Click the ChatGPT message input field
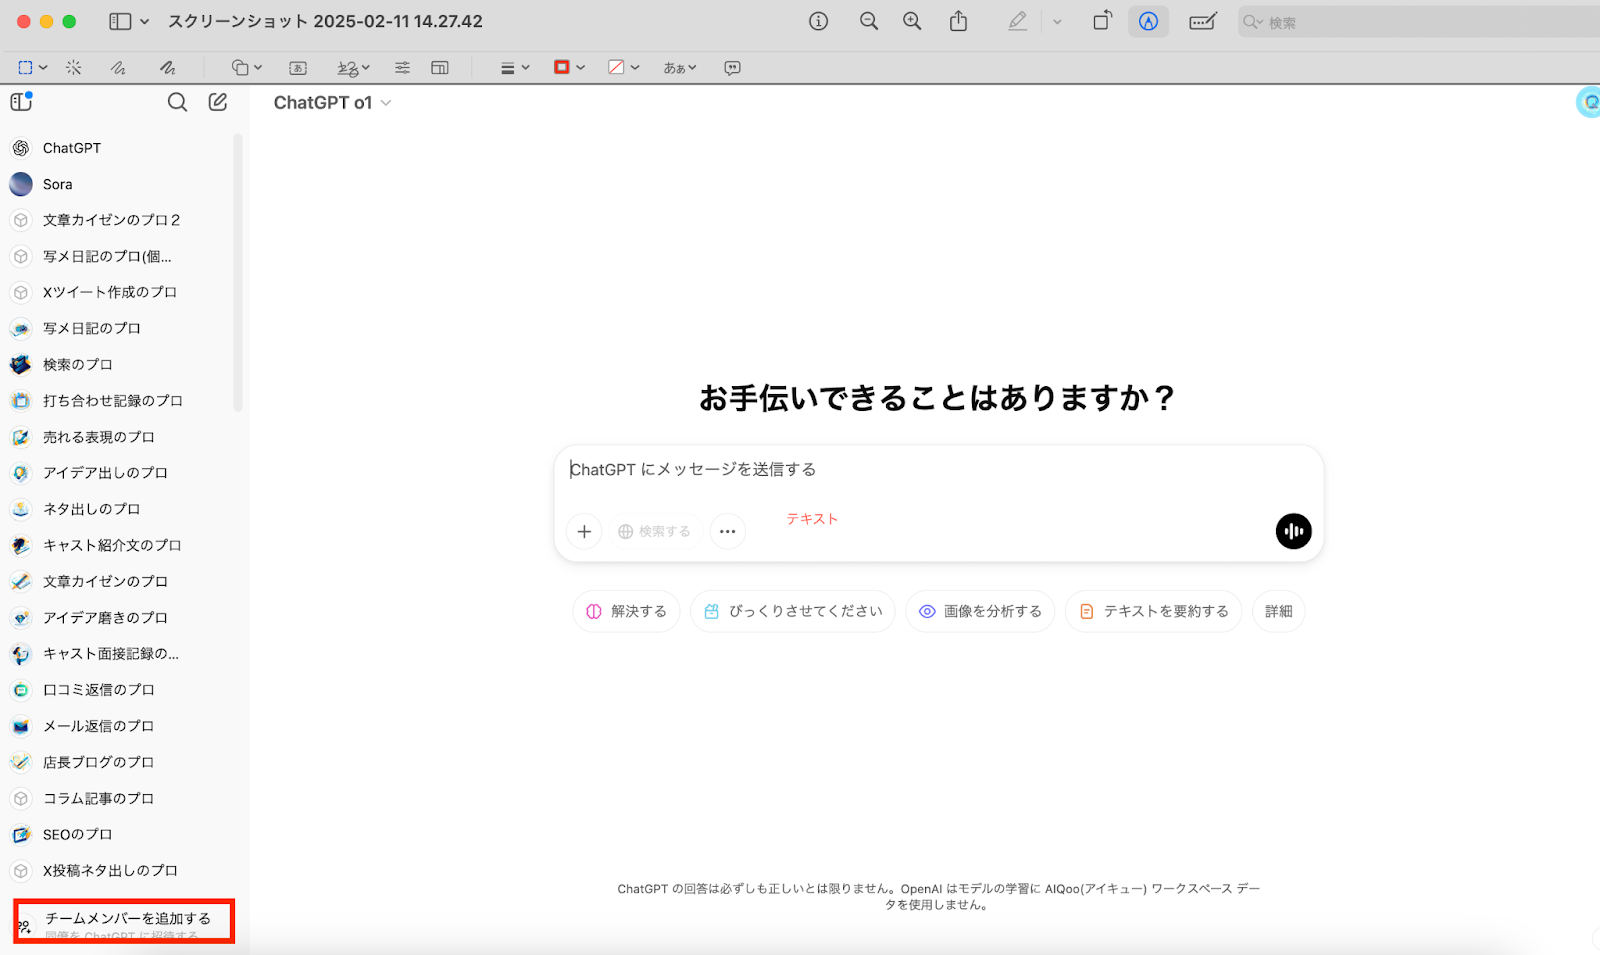Image resolution: width=1600 pixels, height=955 pixels. point(938,470)
